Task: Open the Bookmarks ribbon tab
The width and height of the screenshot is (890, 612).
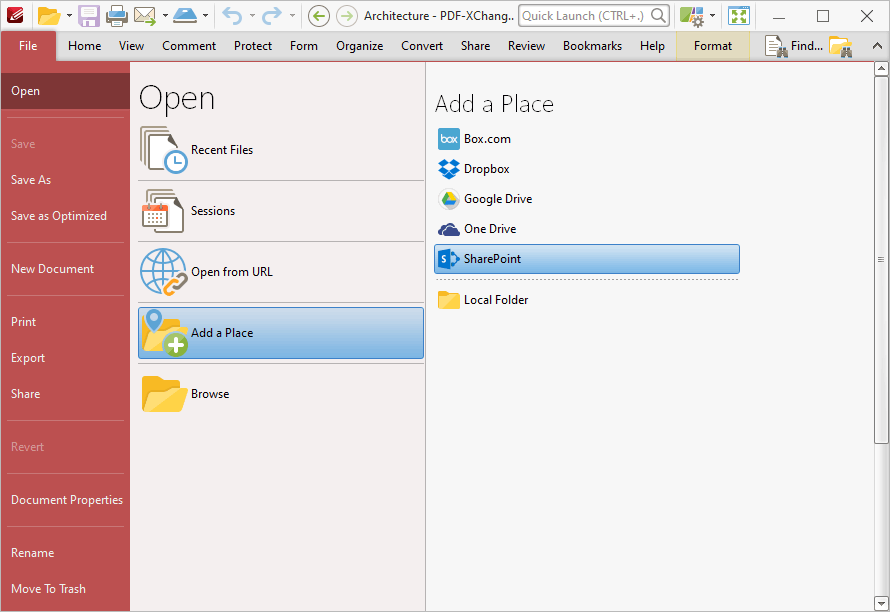Action: point(592,46)
